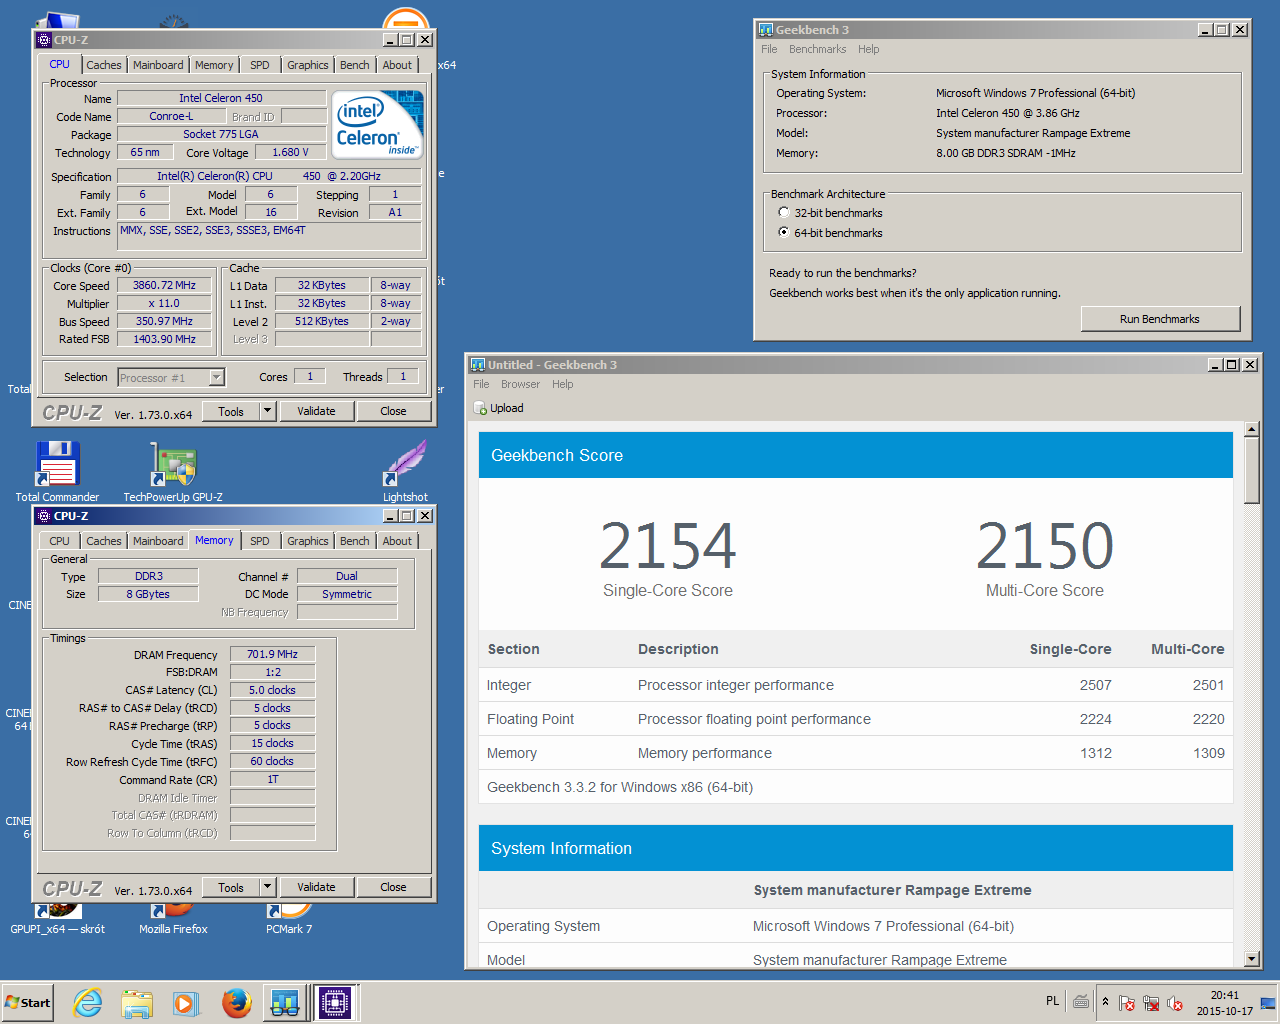Switch to CPU-Z taskbar button

coord(335,1003)
